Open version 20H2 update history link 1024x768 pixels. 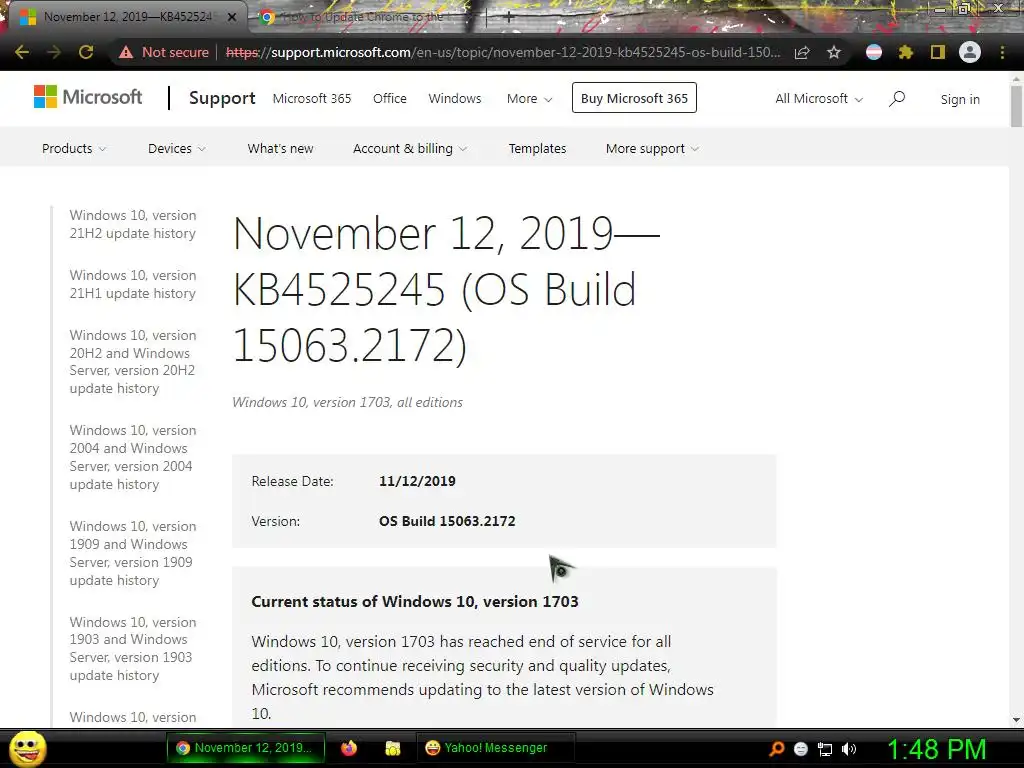133,362
